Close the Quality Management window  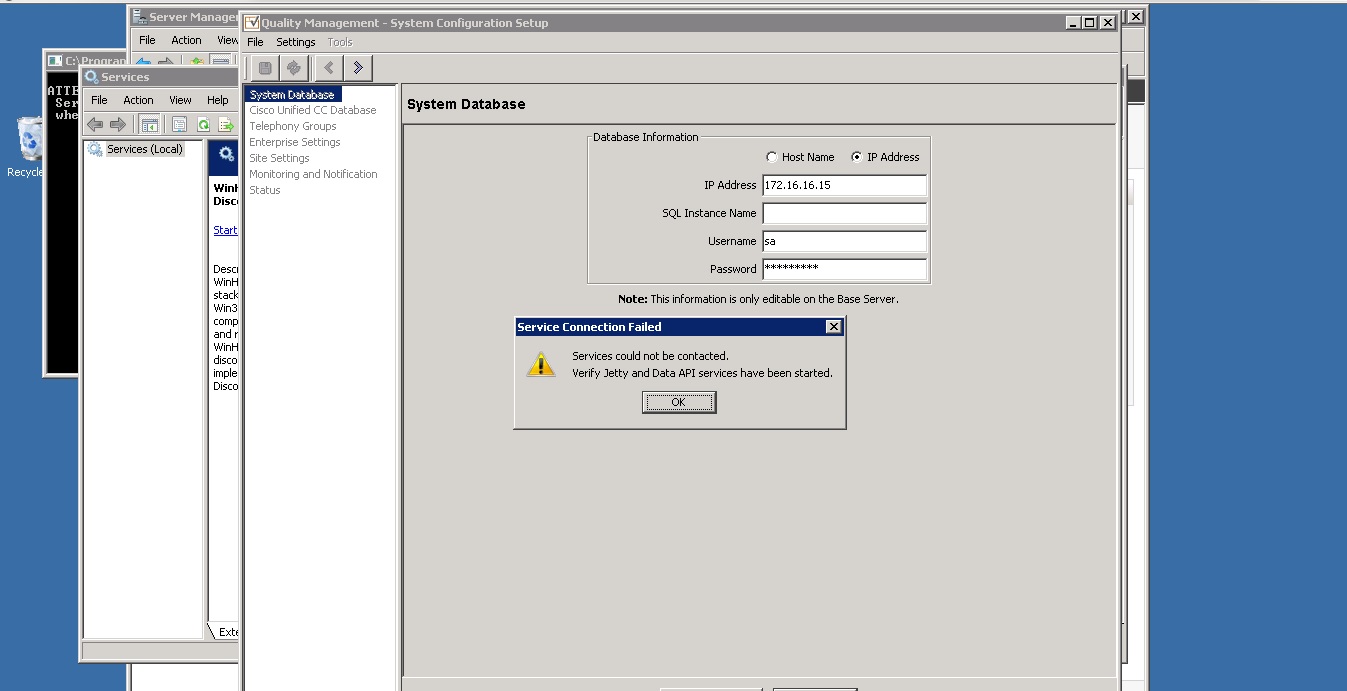click(x=1108, y=22)
